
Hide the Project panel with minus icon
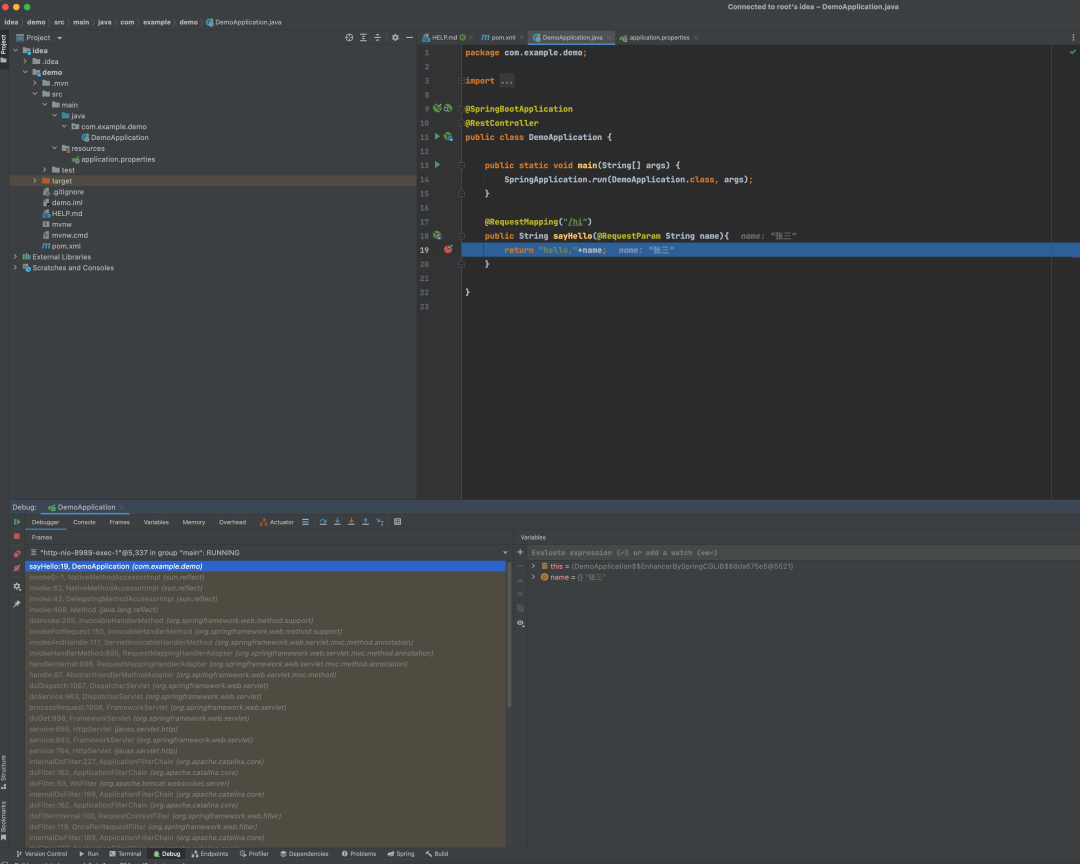409,38
